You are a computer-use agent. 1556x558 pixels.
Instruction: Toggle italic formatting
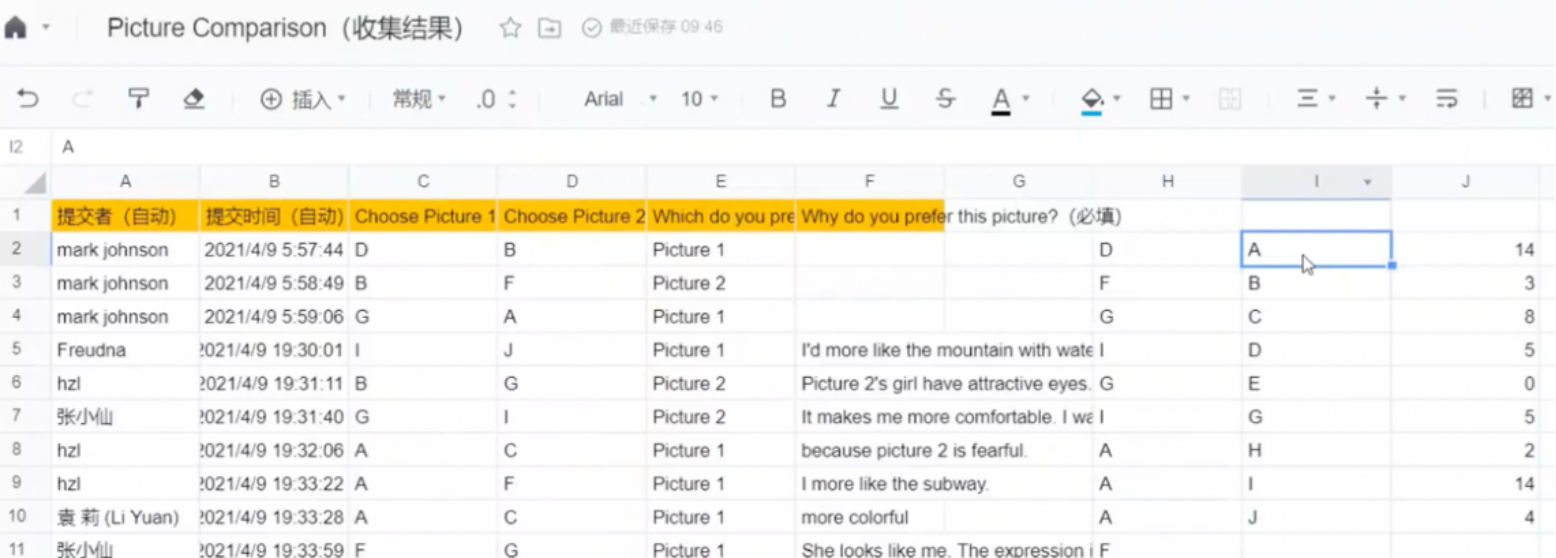pos(833,99)
